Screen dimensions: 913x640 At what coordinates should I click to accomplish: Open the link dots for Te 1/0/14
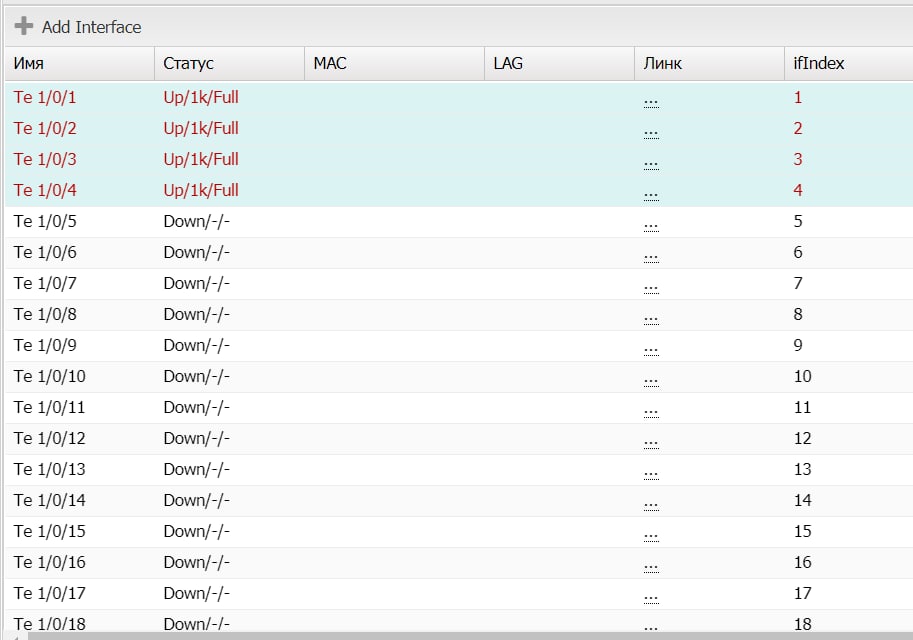click(x=651, y=506)
